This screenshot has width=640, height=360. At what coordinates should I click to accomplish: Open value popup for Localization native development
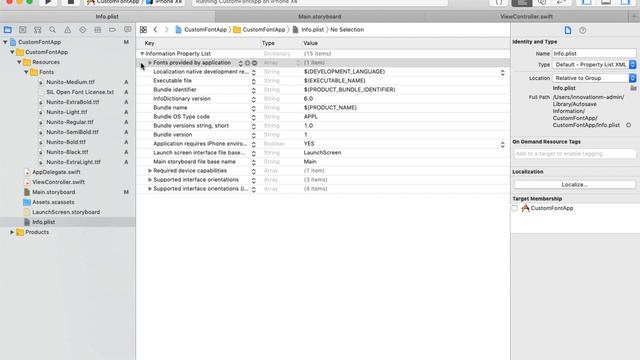502,73
